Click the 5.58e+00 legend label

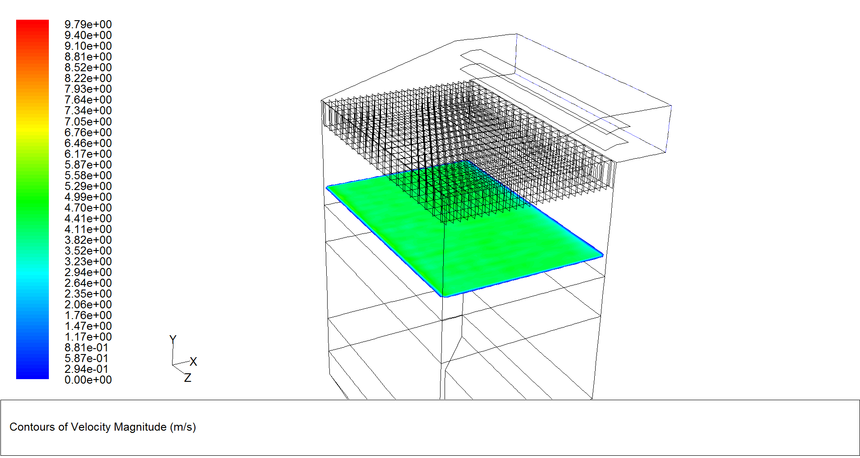[88, 175]
